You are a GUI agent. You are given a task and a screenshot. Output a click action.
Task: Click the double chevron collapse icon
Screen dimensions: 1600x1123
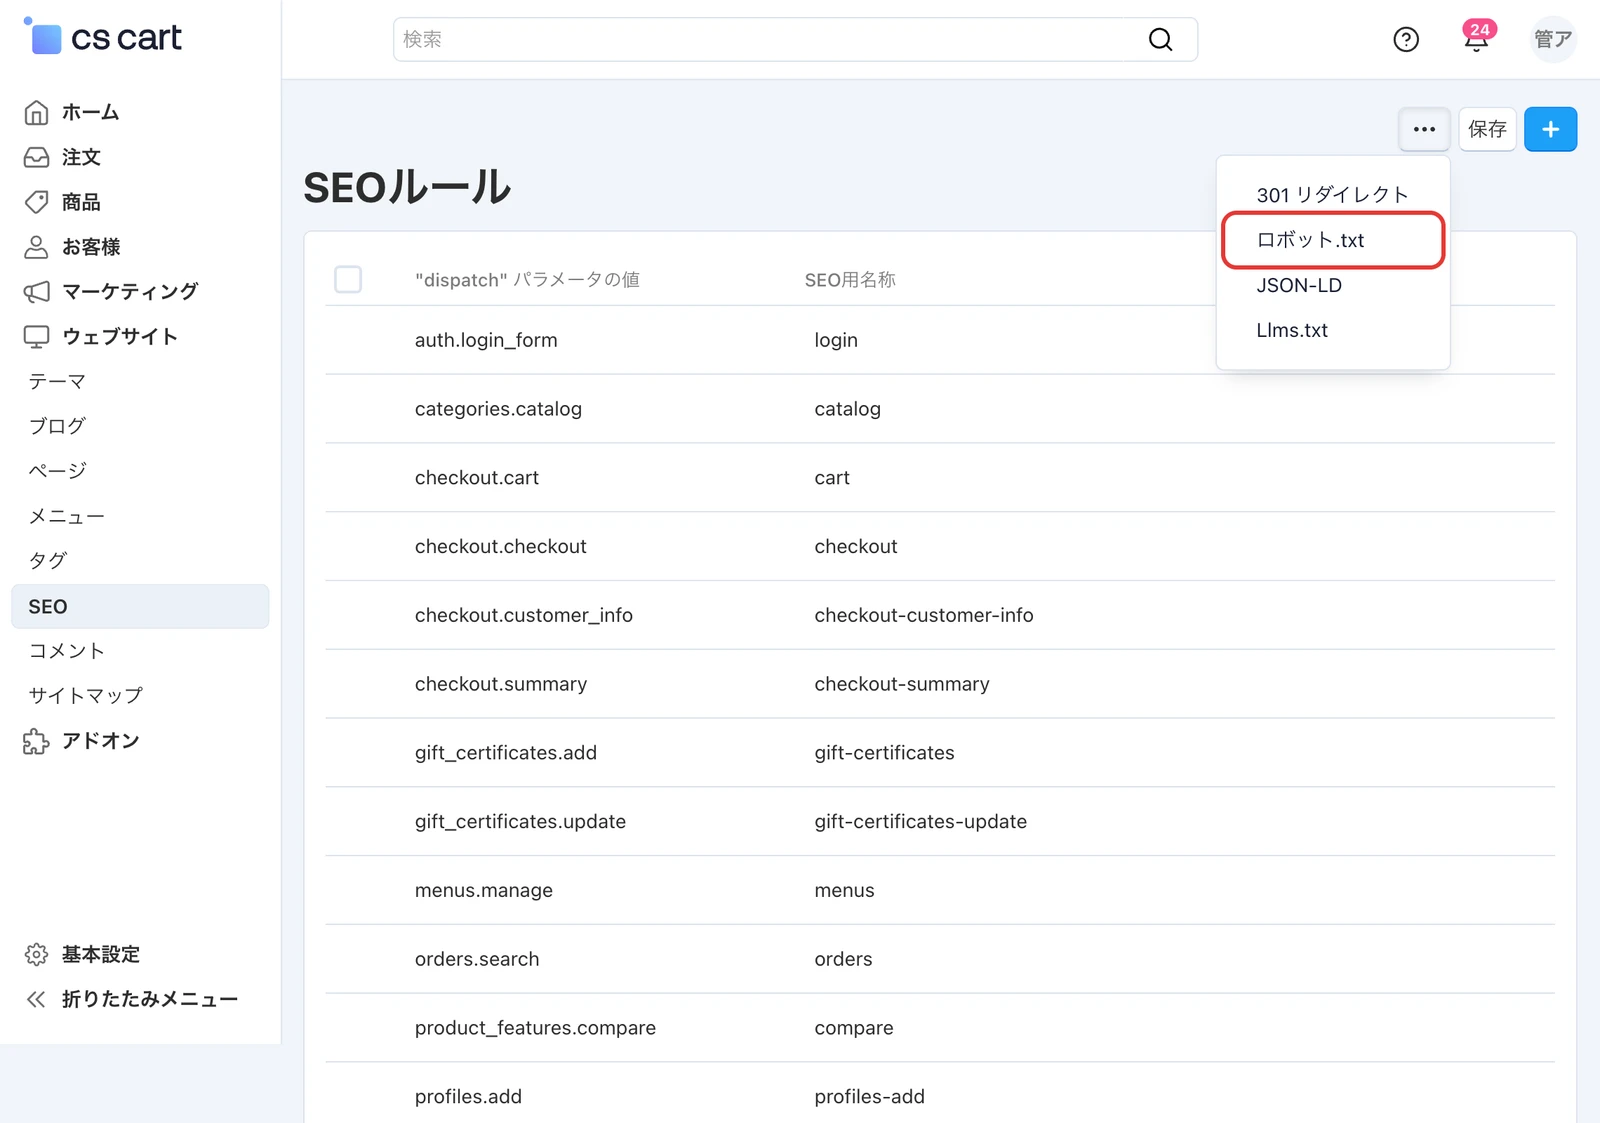(36, 999)
